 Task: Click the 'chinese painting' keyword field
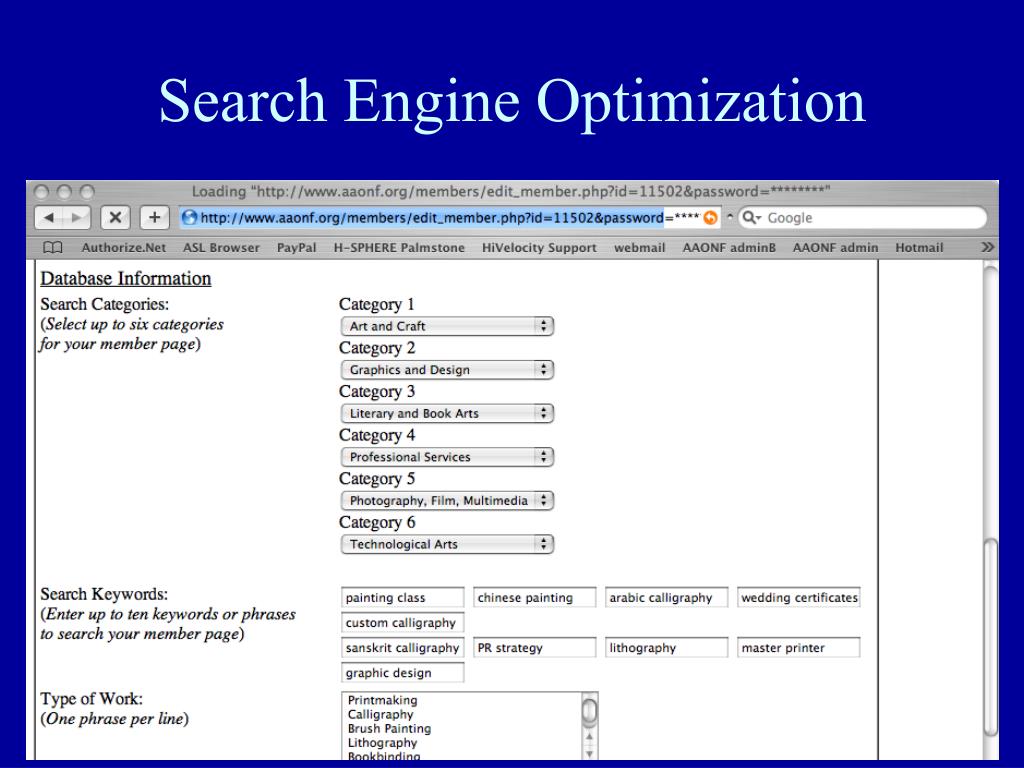tap(534, 598)
